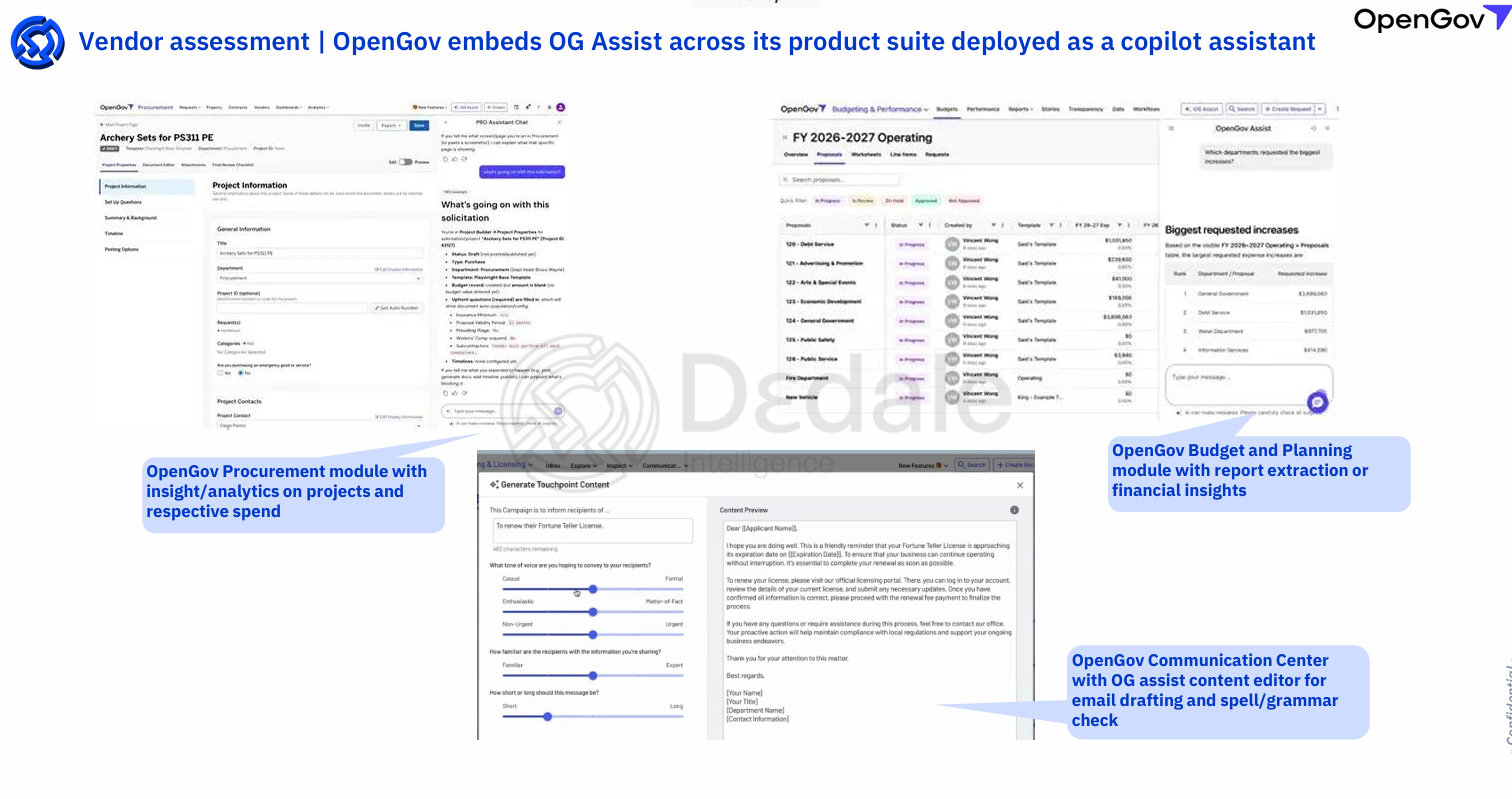Adjust the Familiar to Expert slider

(593, 676)
